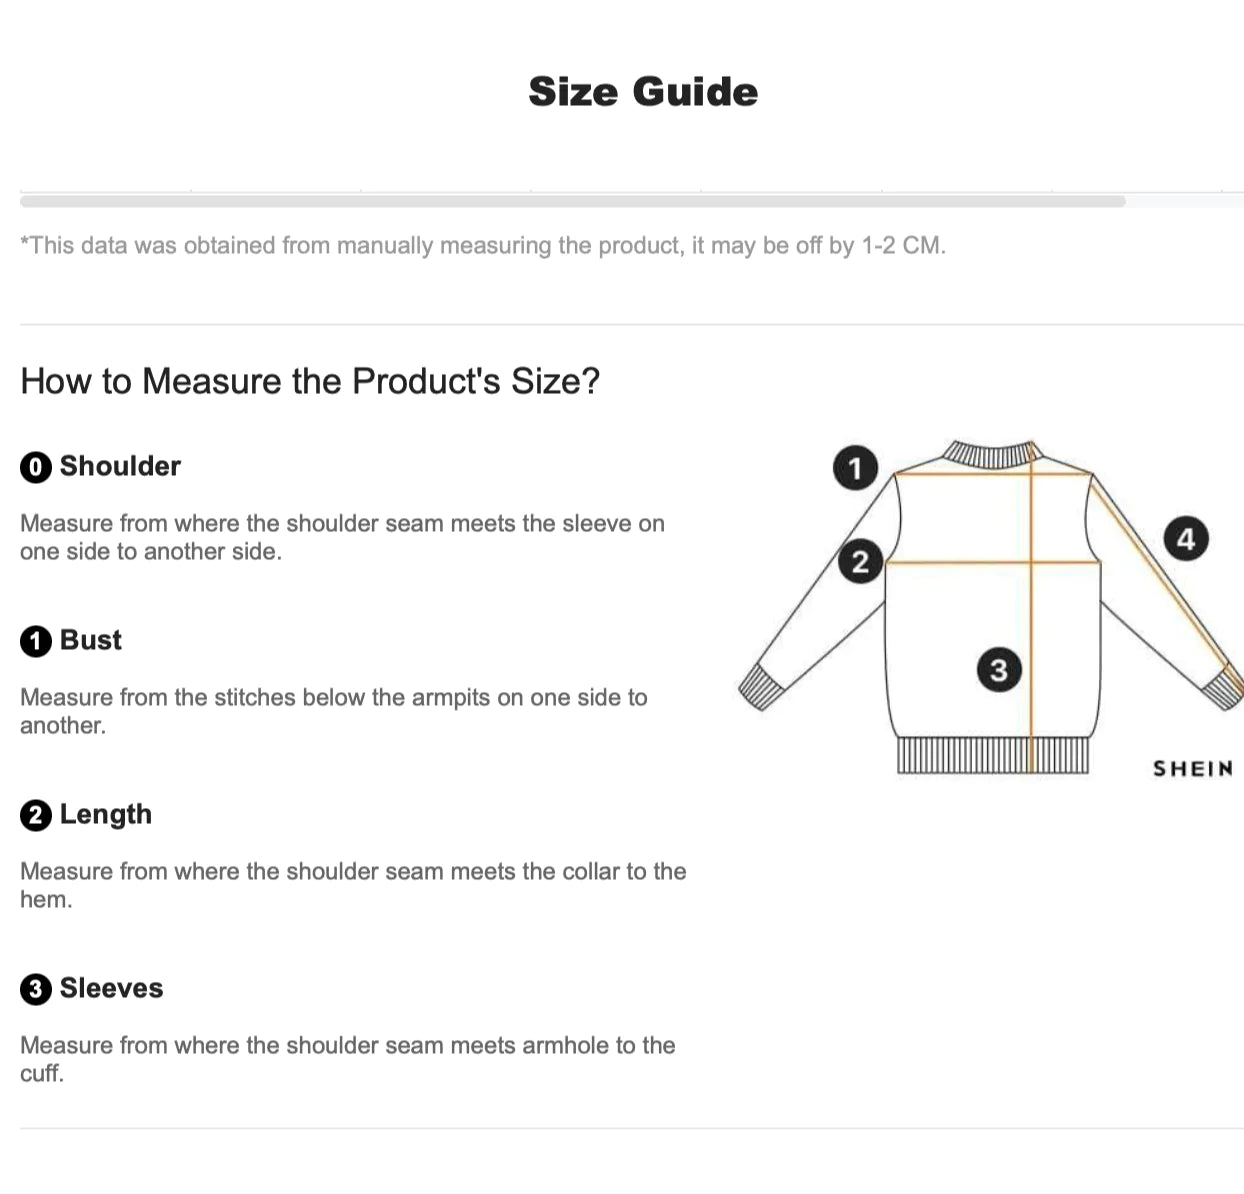Click marker 4 on the sweater diagram
1244x1194 pixels.
click(1186, 539)
